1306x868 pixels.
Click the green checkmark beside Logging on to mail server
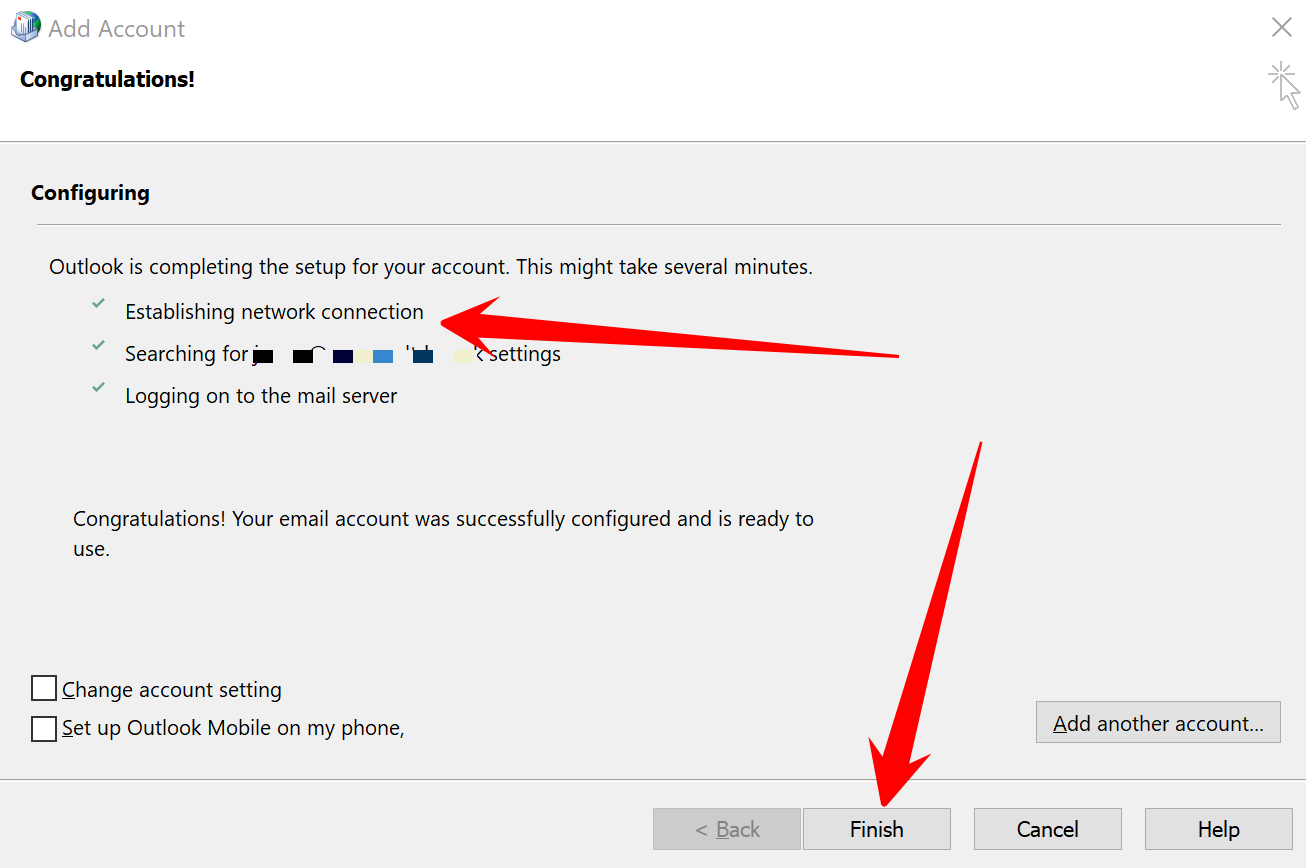pyautogui.click(x=98, y=387)
